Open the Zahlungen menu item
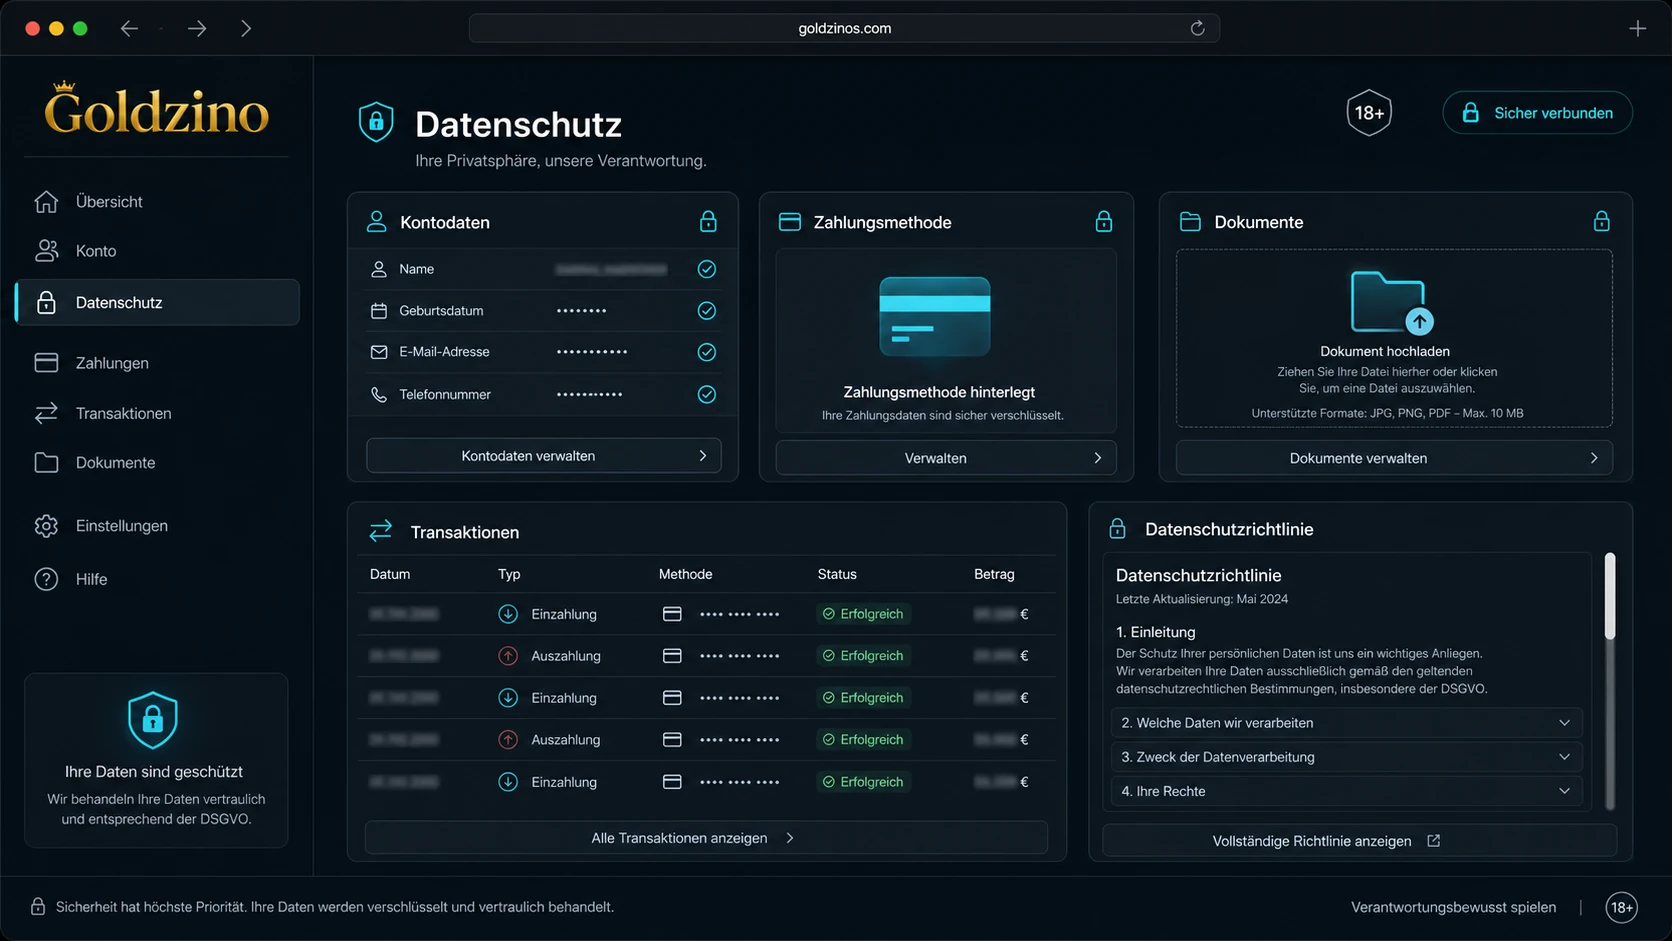 click(x=157, y=362)
